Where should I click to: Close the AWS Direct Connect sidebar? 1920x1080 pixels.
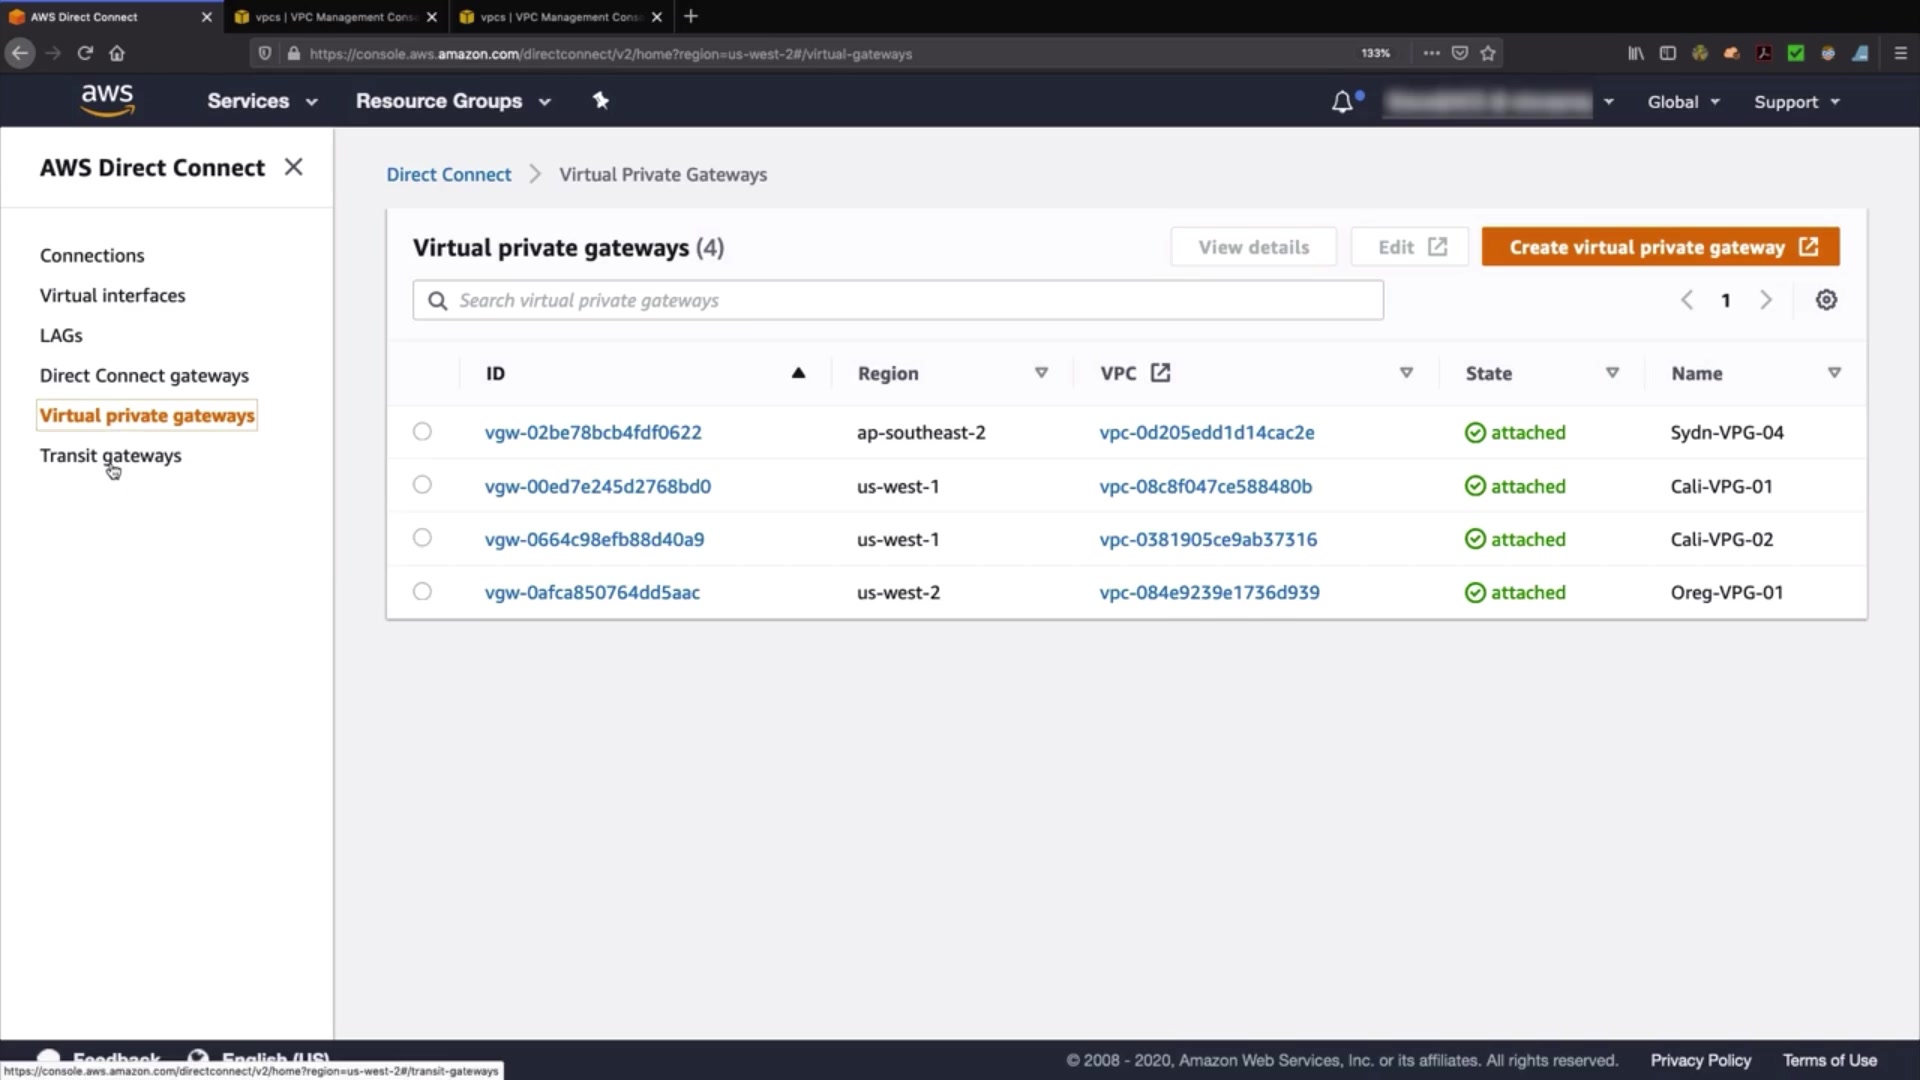coord(293,167)
